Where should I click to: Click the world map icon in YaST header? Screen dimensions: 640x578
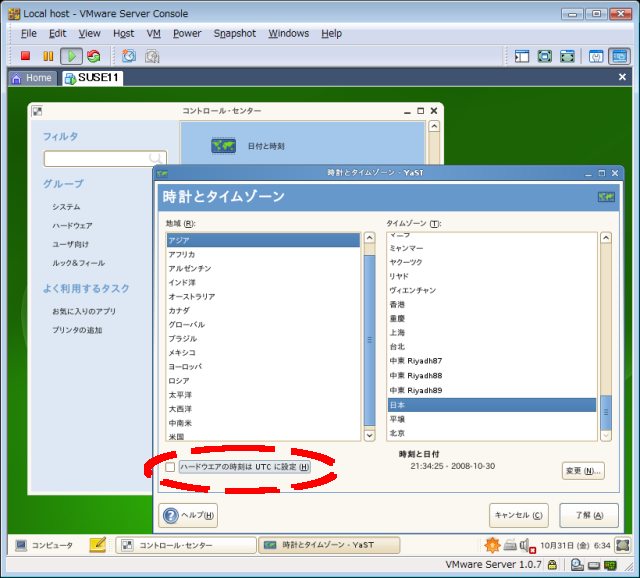coord(606,197)
